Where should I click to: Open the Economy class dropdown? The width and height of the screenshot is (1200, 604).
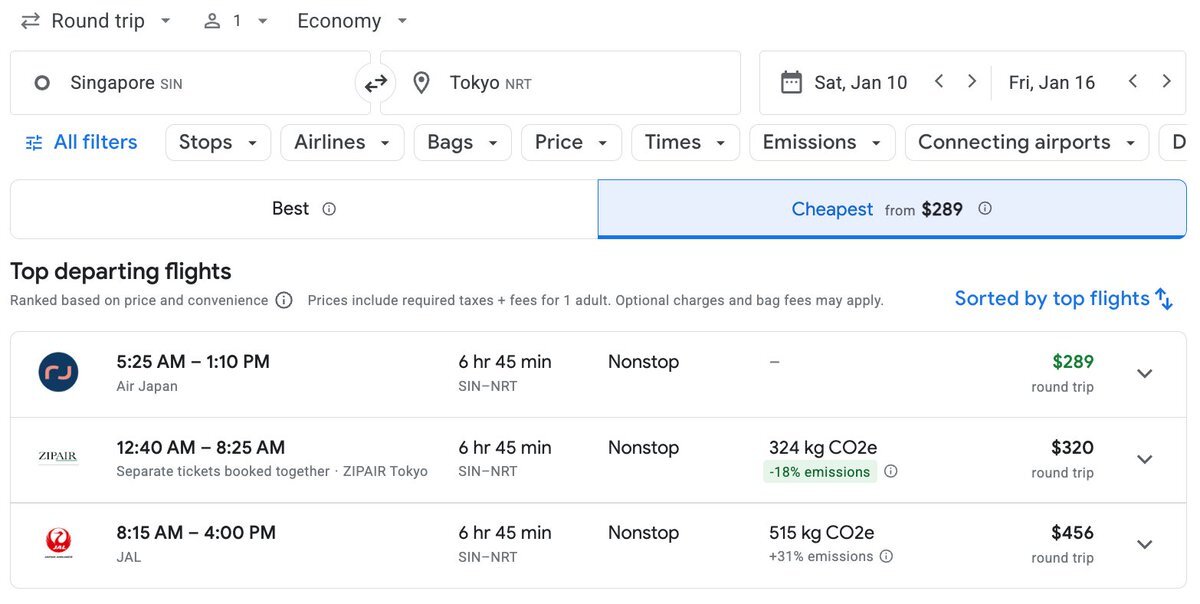tap(352, 21)
